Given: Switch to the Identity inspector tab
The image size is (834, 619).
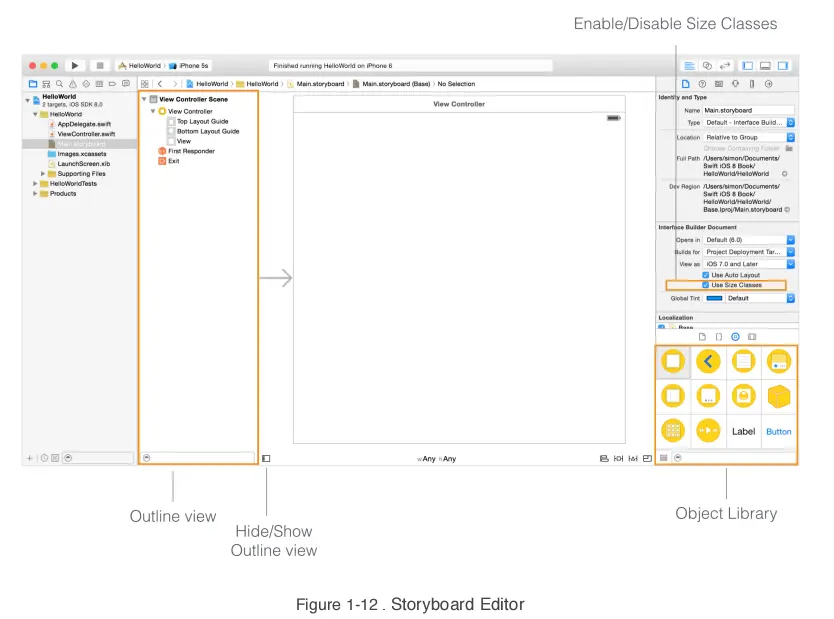Looking at the screenshot, I should [719, 83].
